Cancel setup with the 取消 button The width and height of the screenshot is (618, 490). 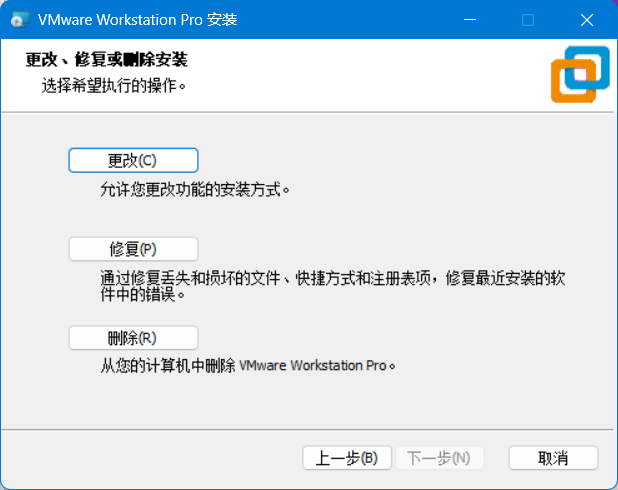[553, 458]
